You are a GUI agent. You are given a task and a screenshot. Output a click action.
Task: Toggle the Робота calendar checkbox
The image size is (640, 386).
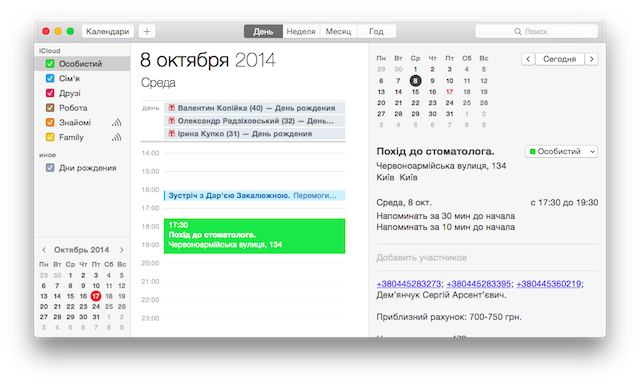50,108
